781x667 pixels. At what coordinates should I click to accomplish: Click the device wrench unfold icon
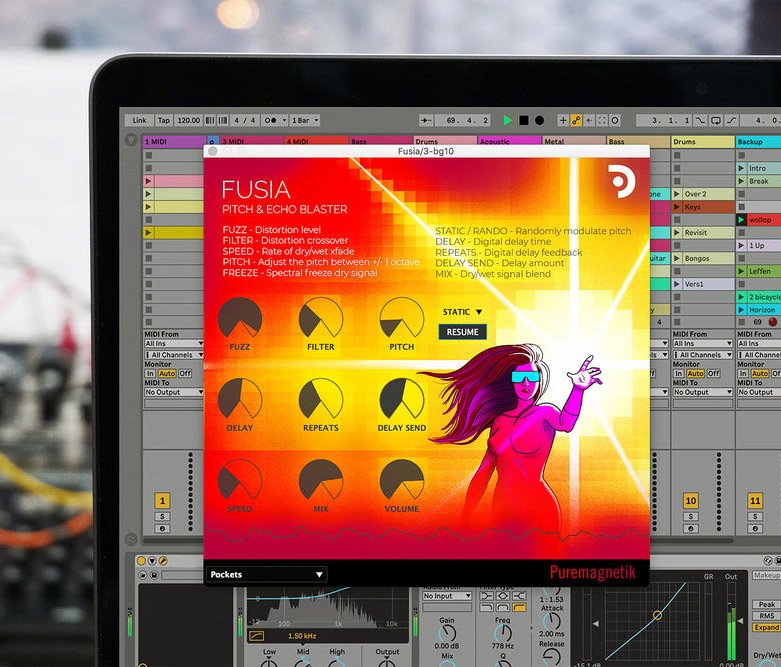pos(163,561)
